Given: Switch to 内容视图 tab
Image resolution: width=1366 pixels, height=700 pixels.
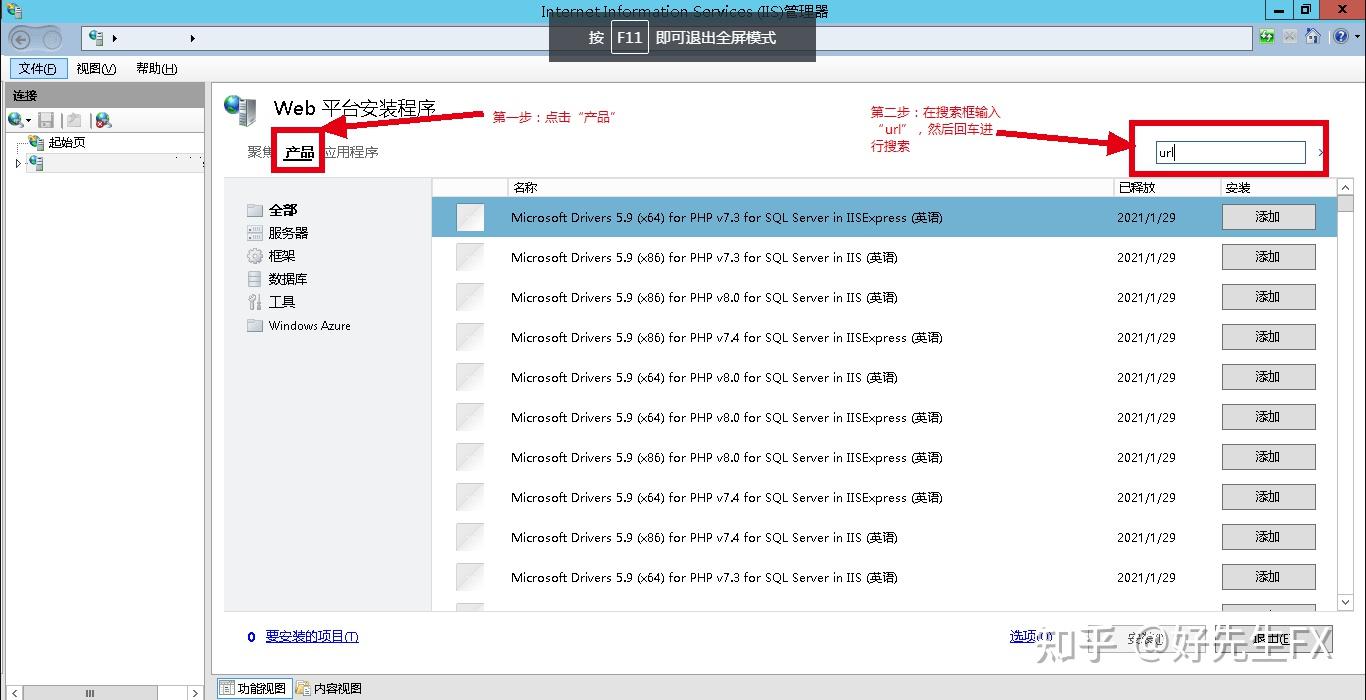Looking at the screenshot, I should click(329, 688).
